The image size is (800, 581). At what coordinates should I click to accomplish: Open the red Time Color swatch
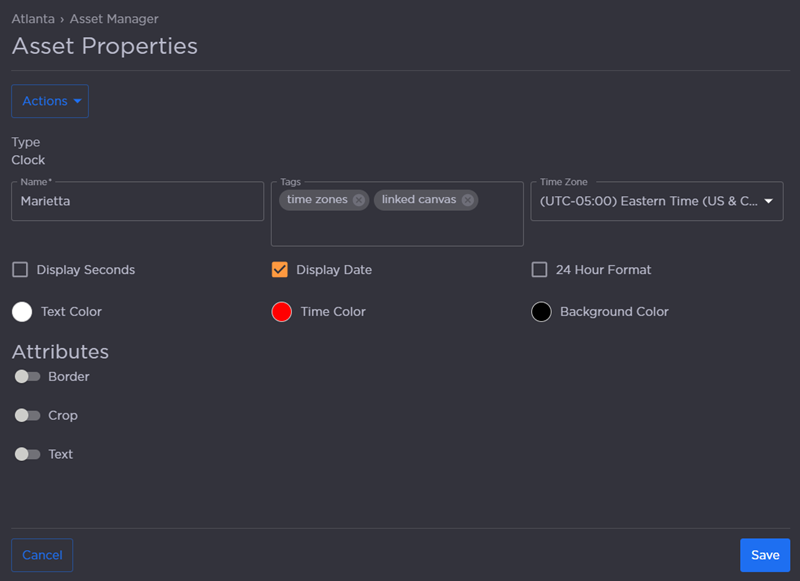[x=282, y=312]
